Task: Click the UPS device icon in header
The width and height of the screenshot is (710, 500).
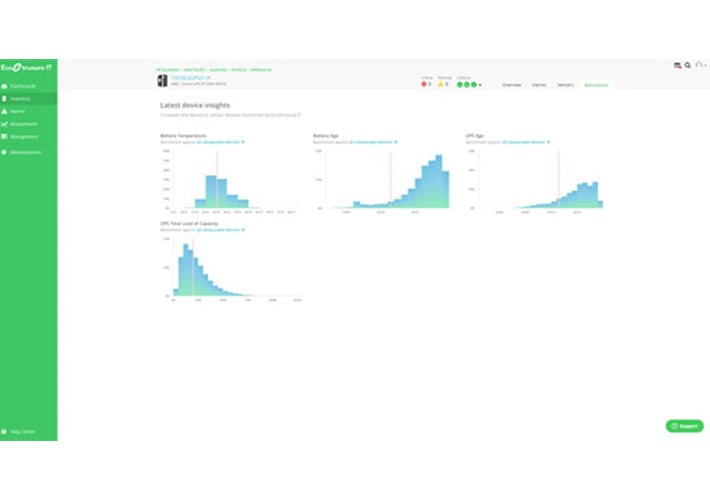Action: click(162, 81)
